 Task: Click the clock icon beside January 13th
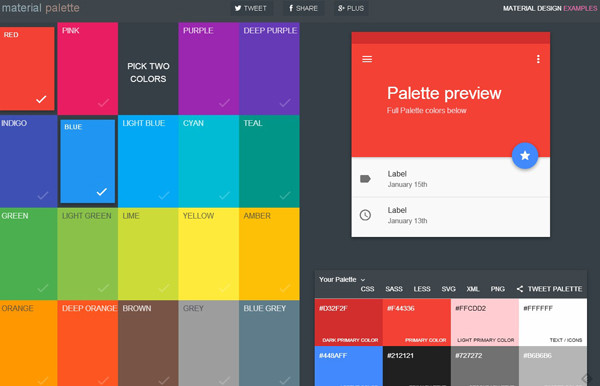[x=365, y=215]
